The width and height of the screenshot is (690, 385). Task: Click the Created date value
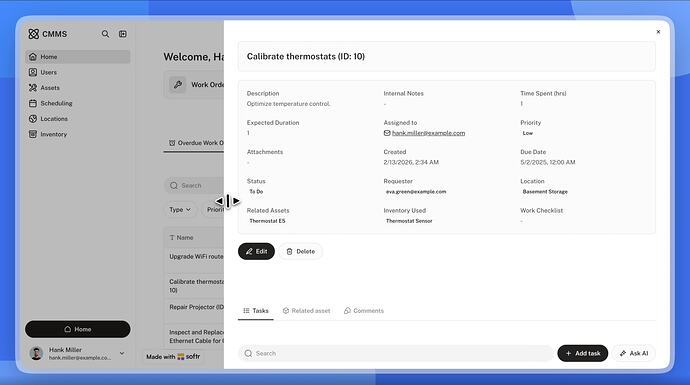[x=411, y=162]
